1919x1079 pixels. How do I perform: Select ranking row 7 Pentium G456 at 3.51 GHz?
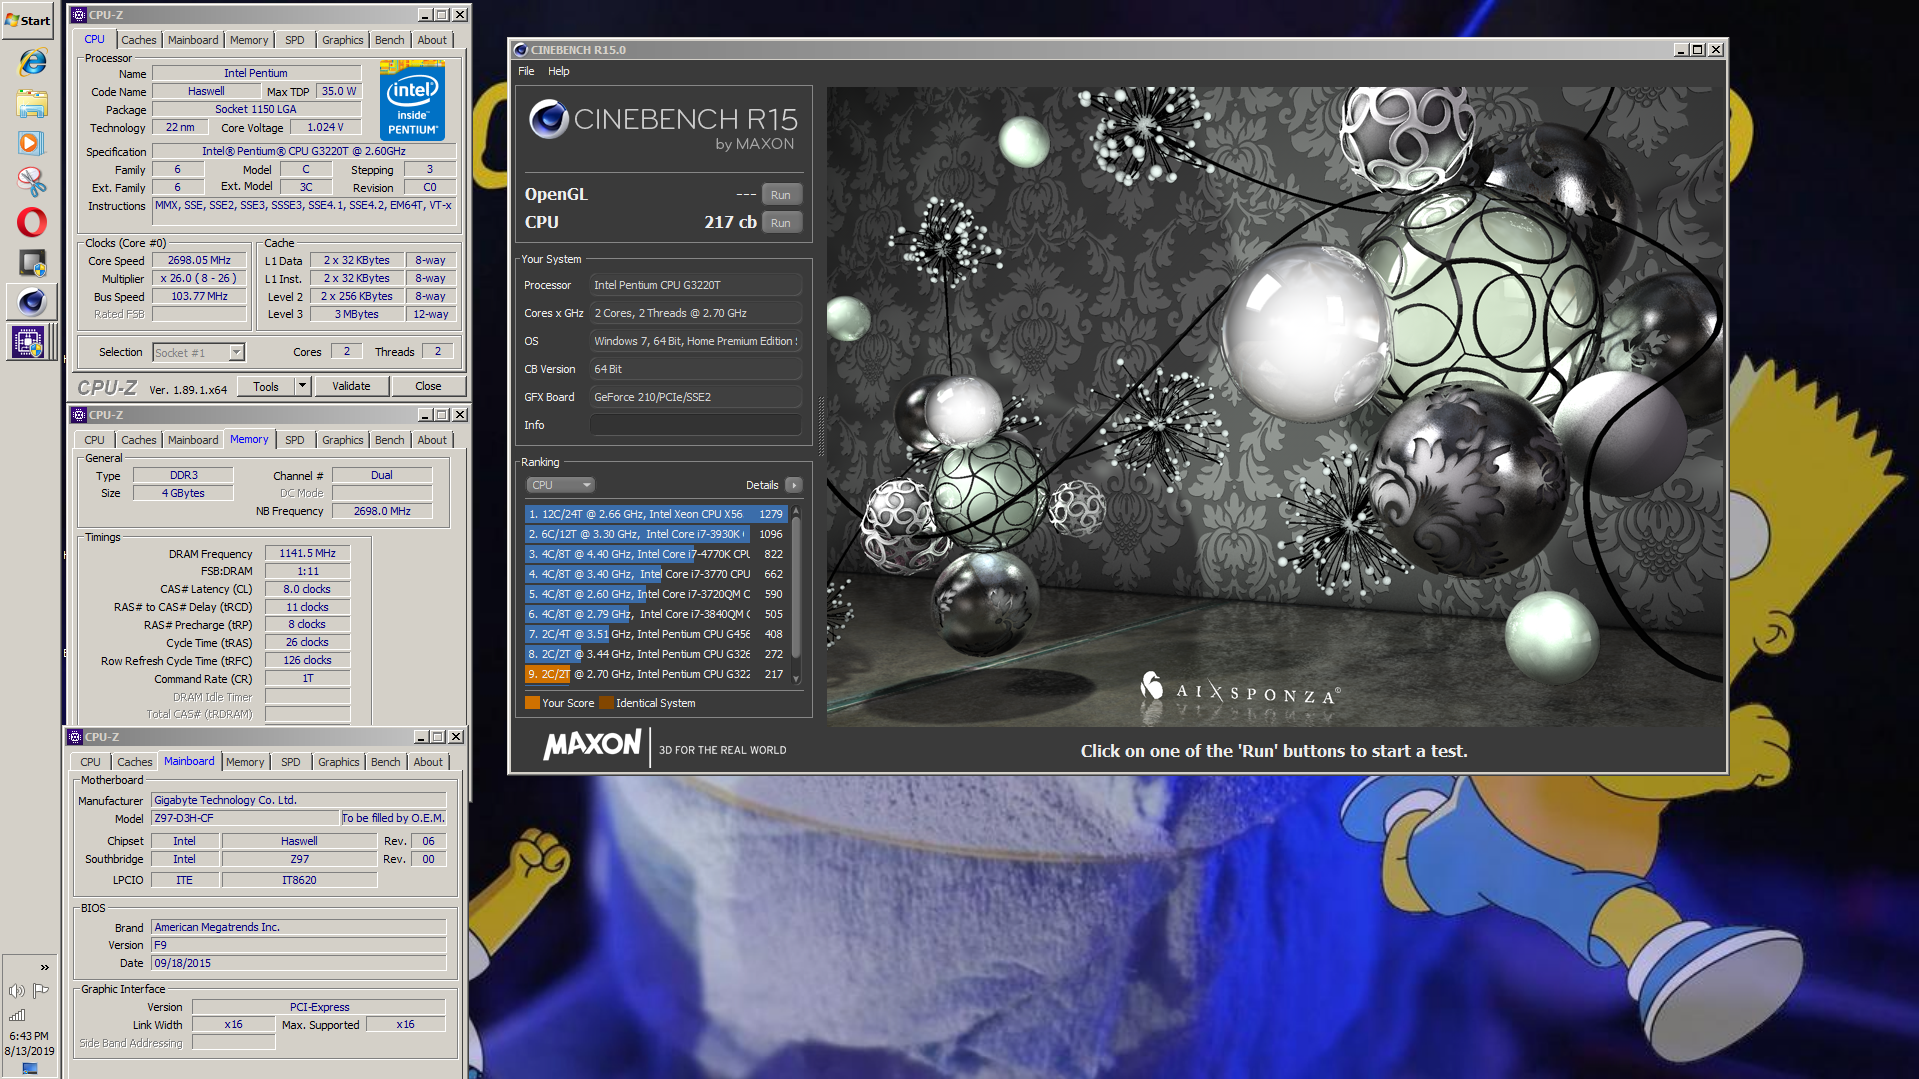coord(656,634)
